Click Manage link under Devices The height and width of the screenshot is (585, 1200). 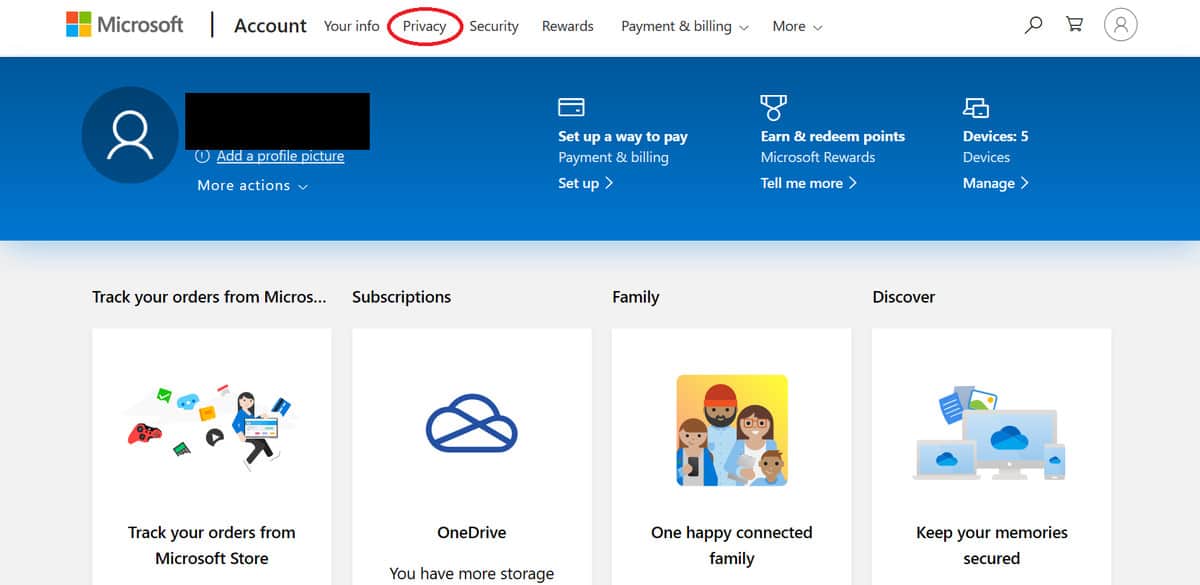tap(995, 183)
